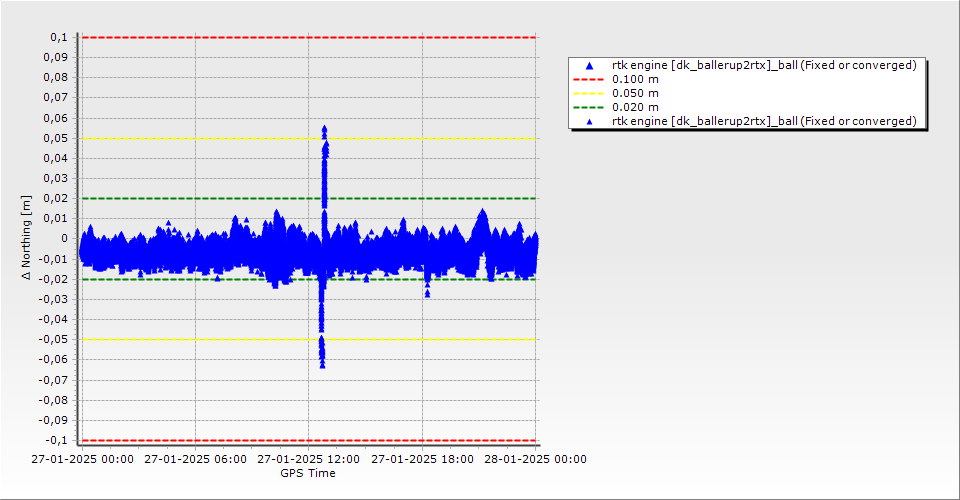Screen dimensions: 960x500
Task: Click the -0,02 y-axis label
Action: tap(53, 279)
